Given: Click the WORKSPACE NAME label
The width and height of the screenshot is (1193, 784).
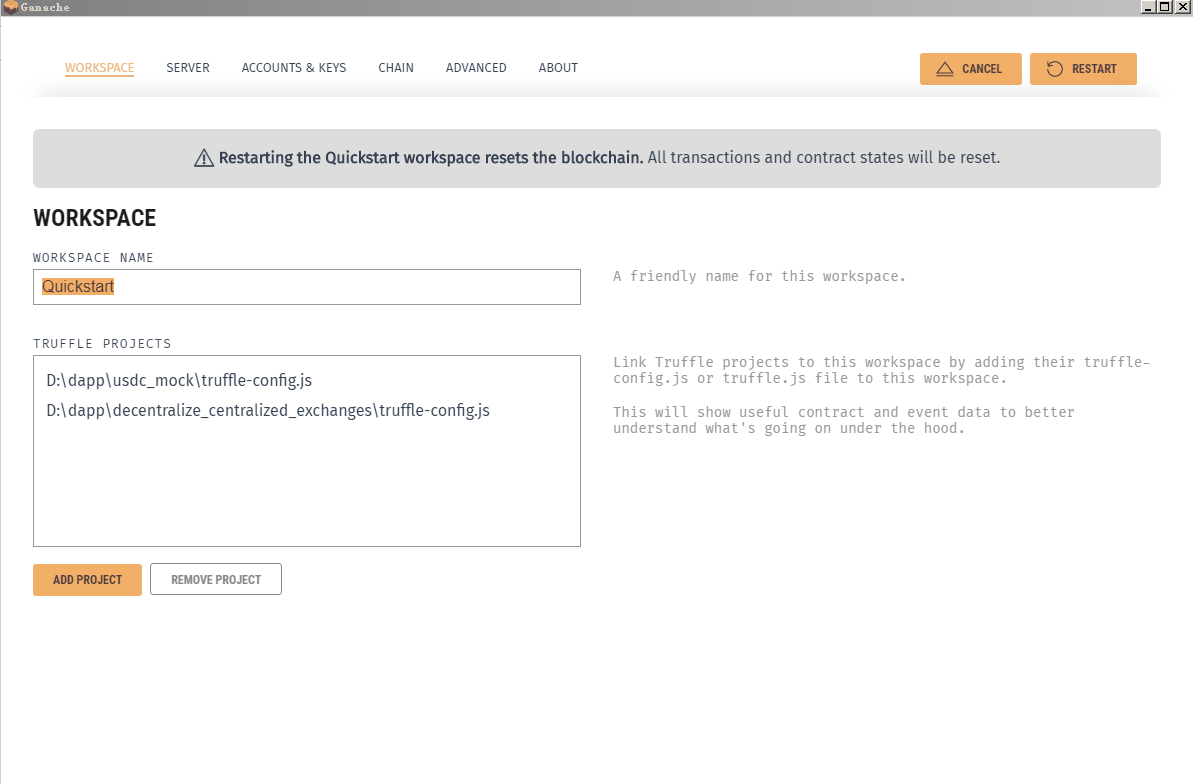Looking at the screenshot, I should (93, 257).
